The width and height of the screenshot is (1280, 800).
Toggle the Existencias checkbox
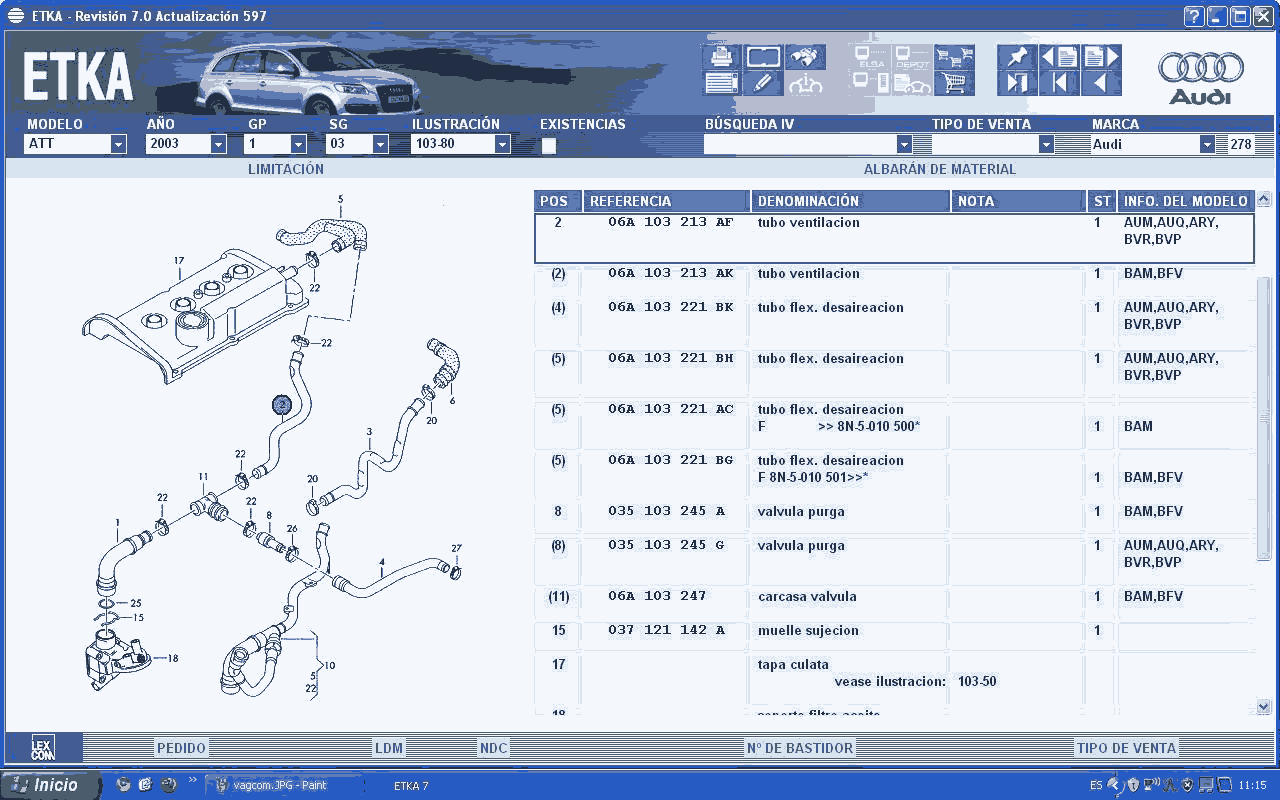click(549, 145)
